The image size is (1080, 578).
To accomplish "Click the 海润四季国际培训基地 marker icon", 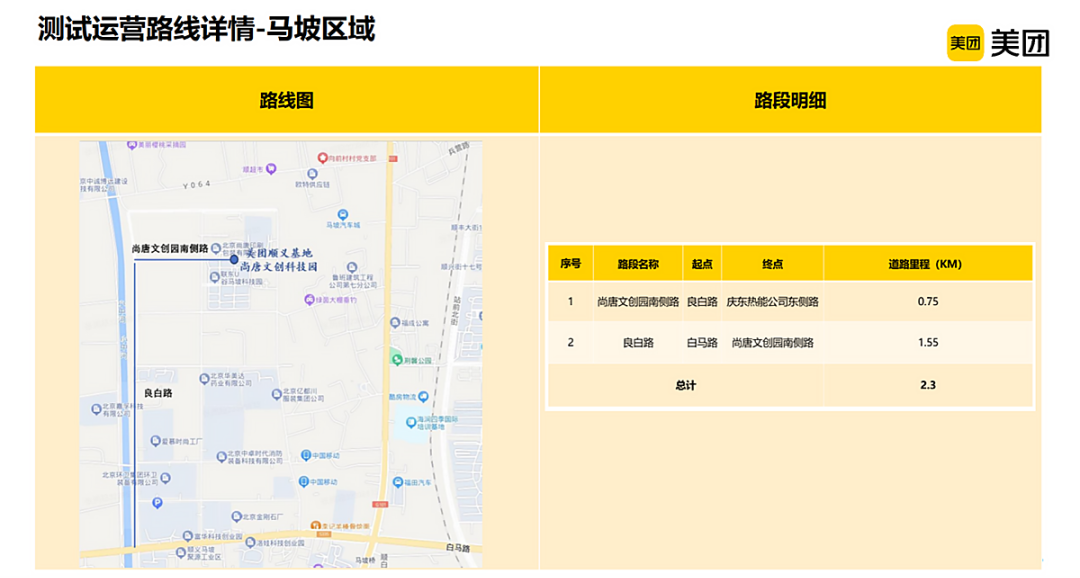I will pyautogui.click(x=411, y=422).
